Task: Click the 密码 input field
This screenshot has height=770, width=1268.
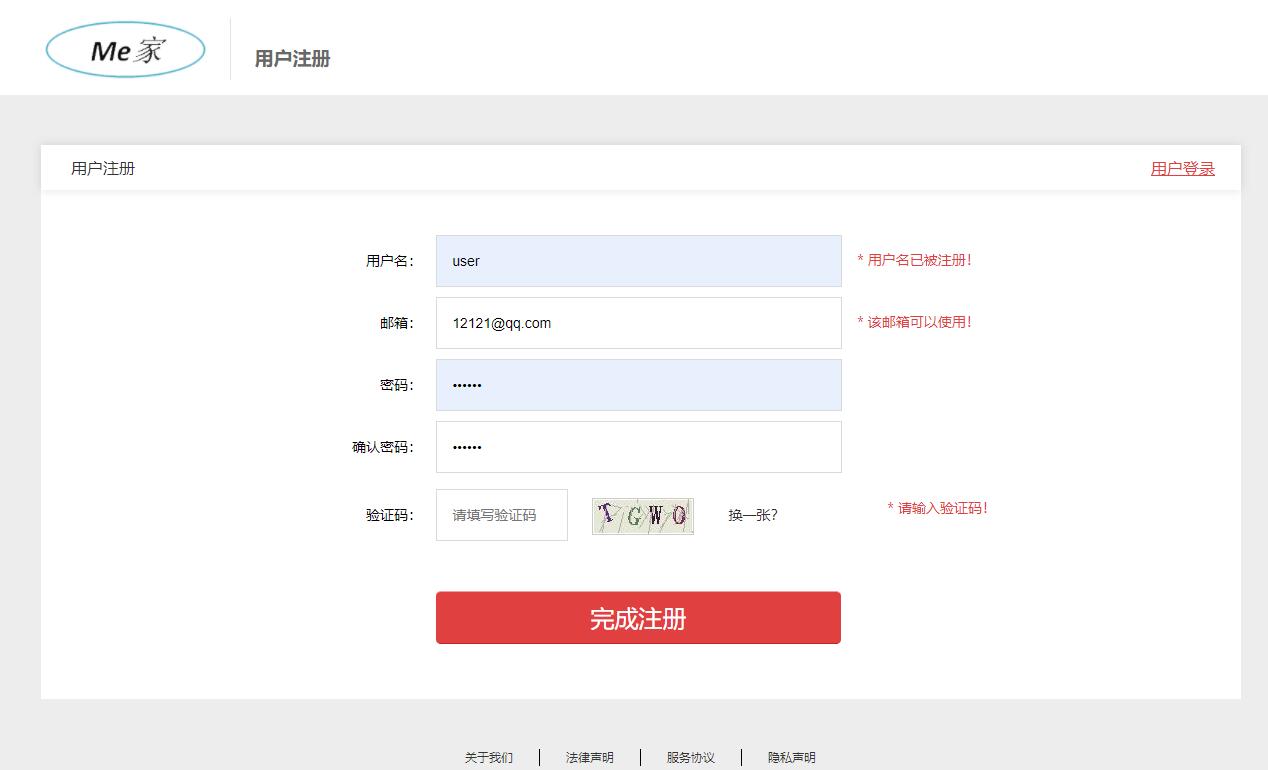Action: click(x=638, y=384)
